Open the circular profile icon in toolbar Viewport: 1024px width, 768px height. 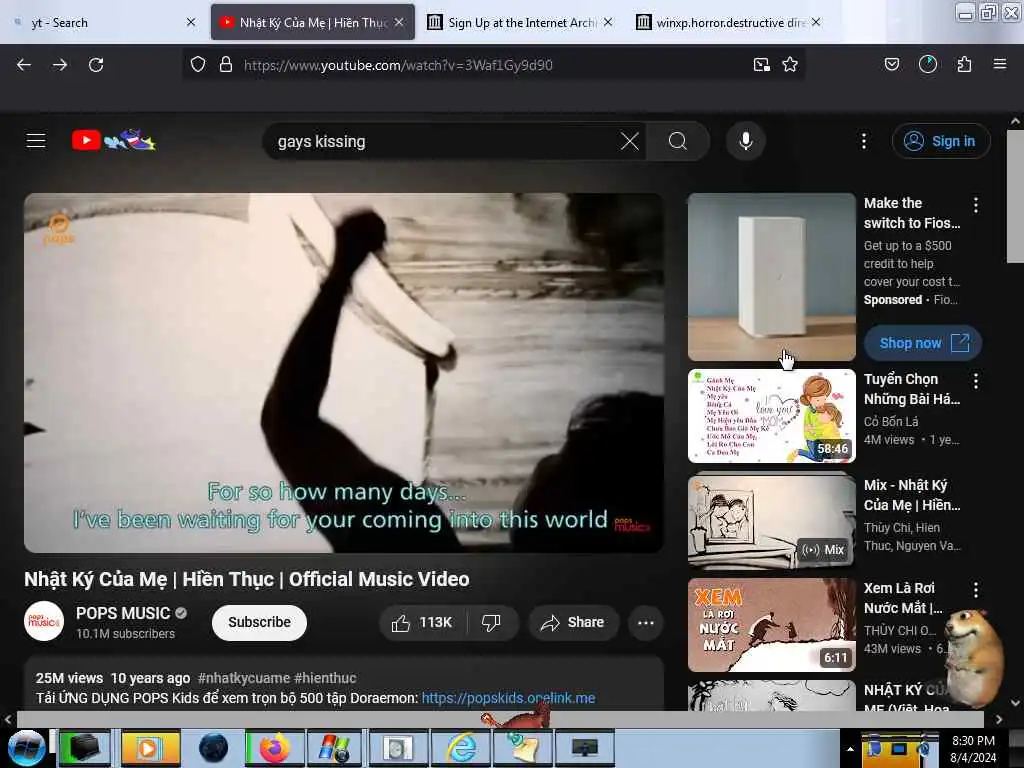928,64
